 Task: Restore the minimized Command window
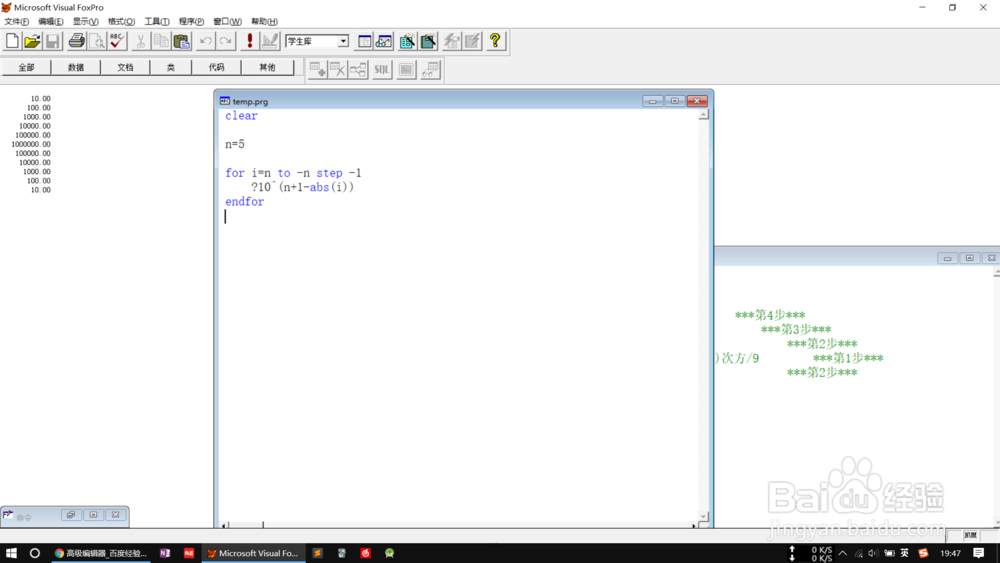click(x=71, y=515)
